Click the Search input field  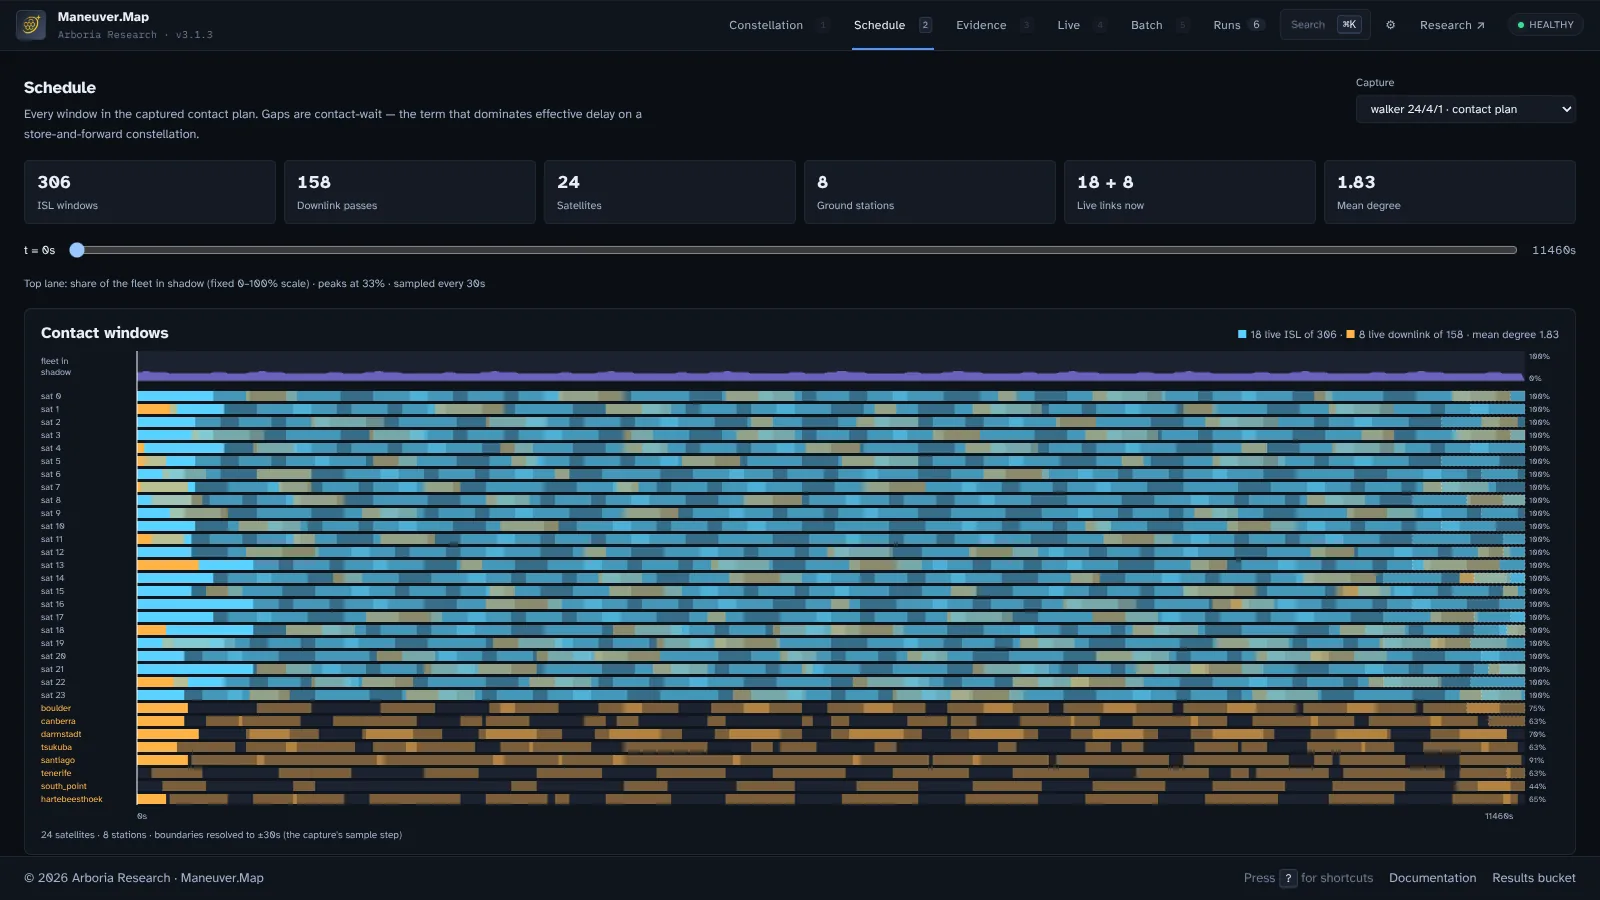tap(1325, 25)
